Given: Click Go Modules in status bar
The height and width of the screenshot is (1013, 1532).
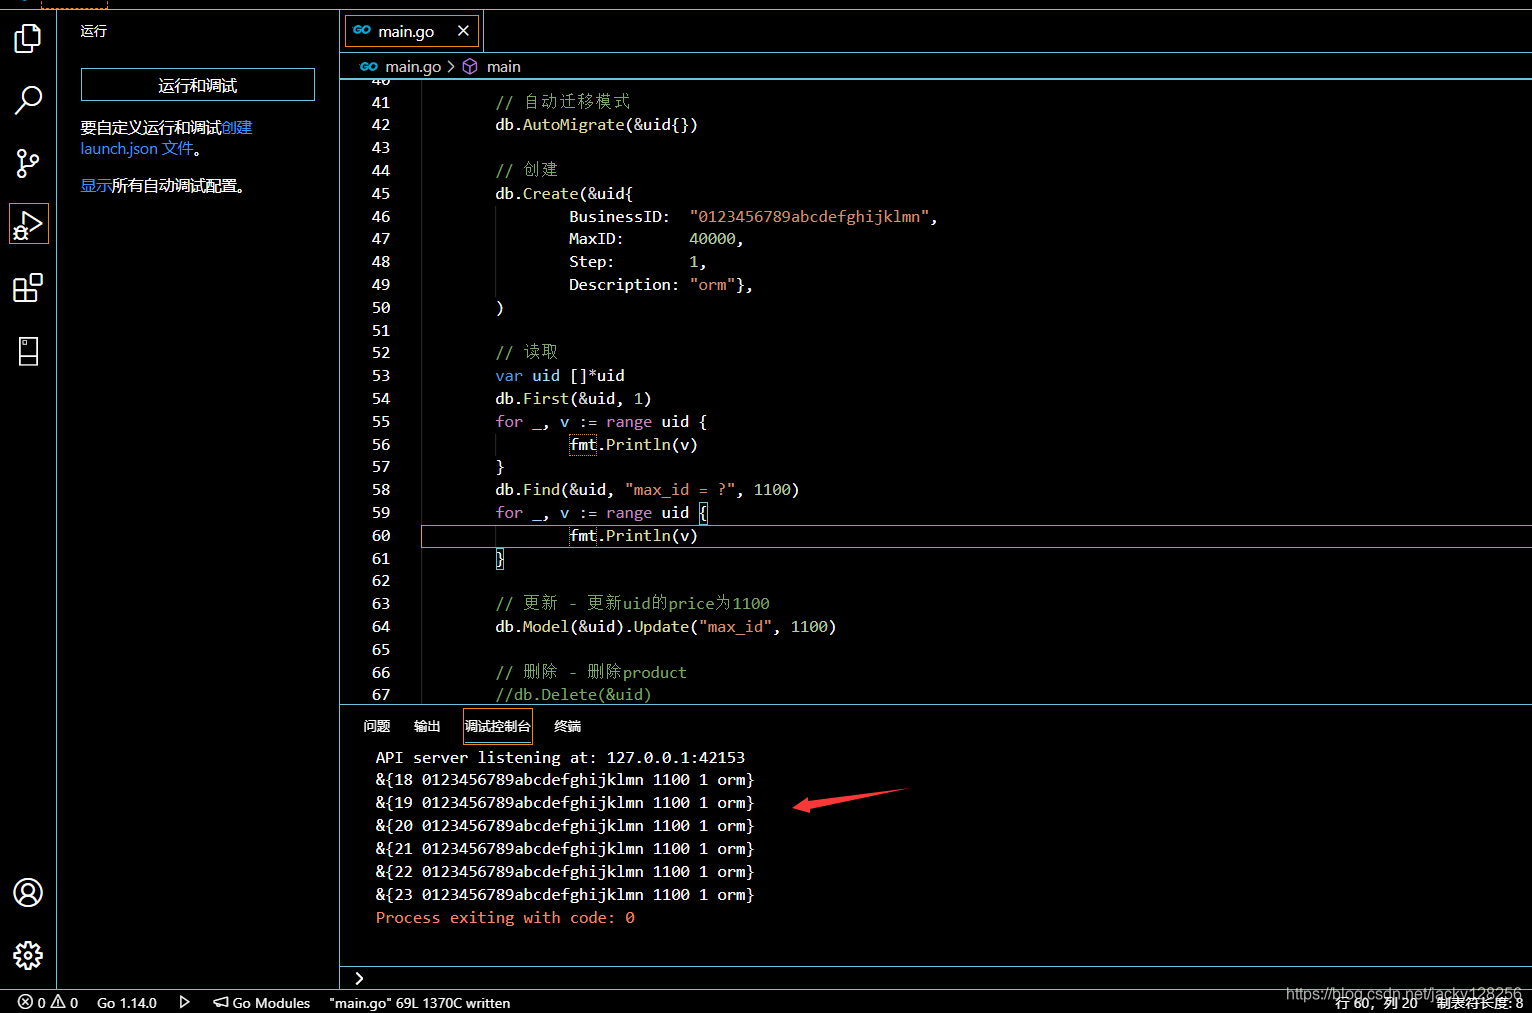Looking at the screenshot, I should coord(262,1002).
